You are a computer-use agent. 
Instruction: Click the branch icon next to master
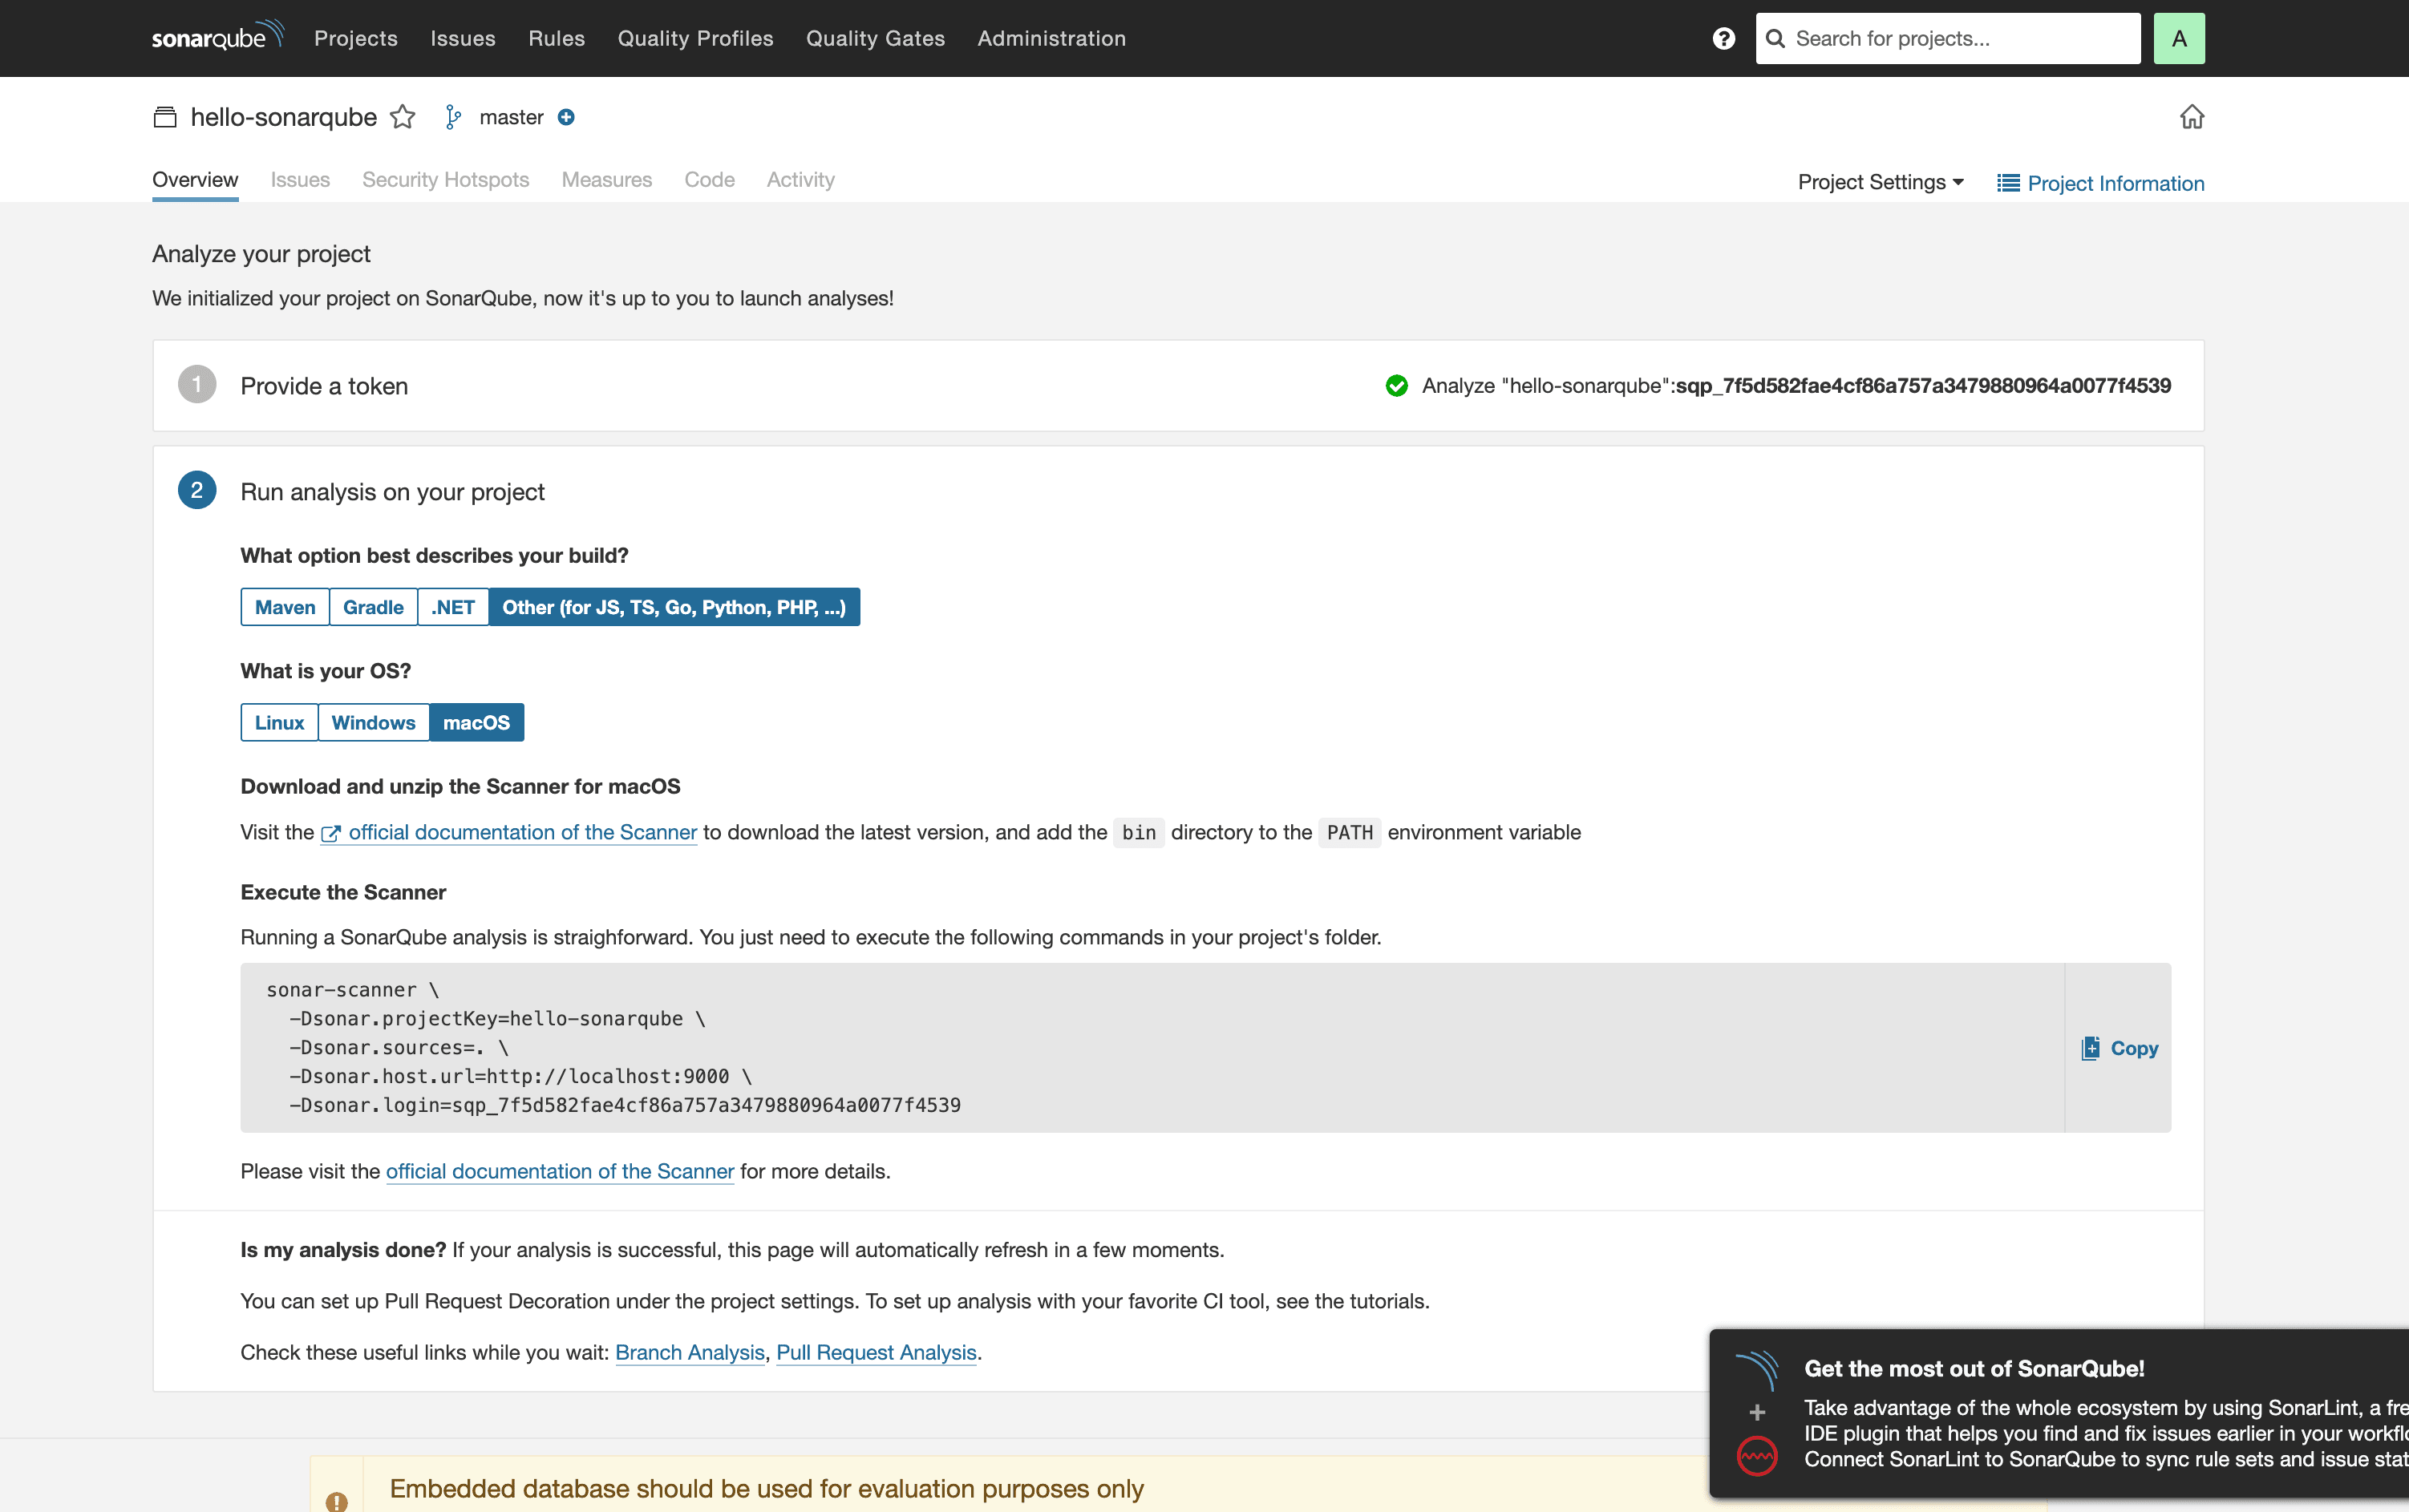point(453,117)
